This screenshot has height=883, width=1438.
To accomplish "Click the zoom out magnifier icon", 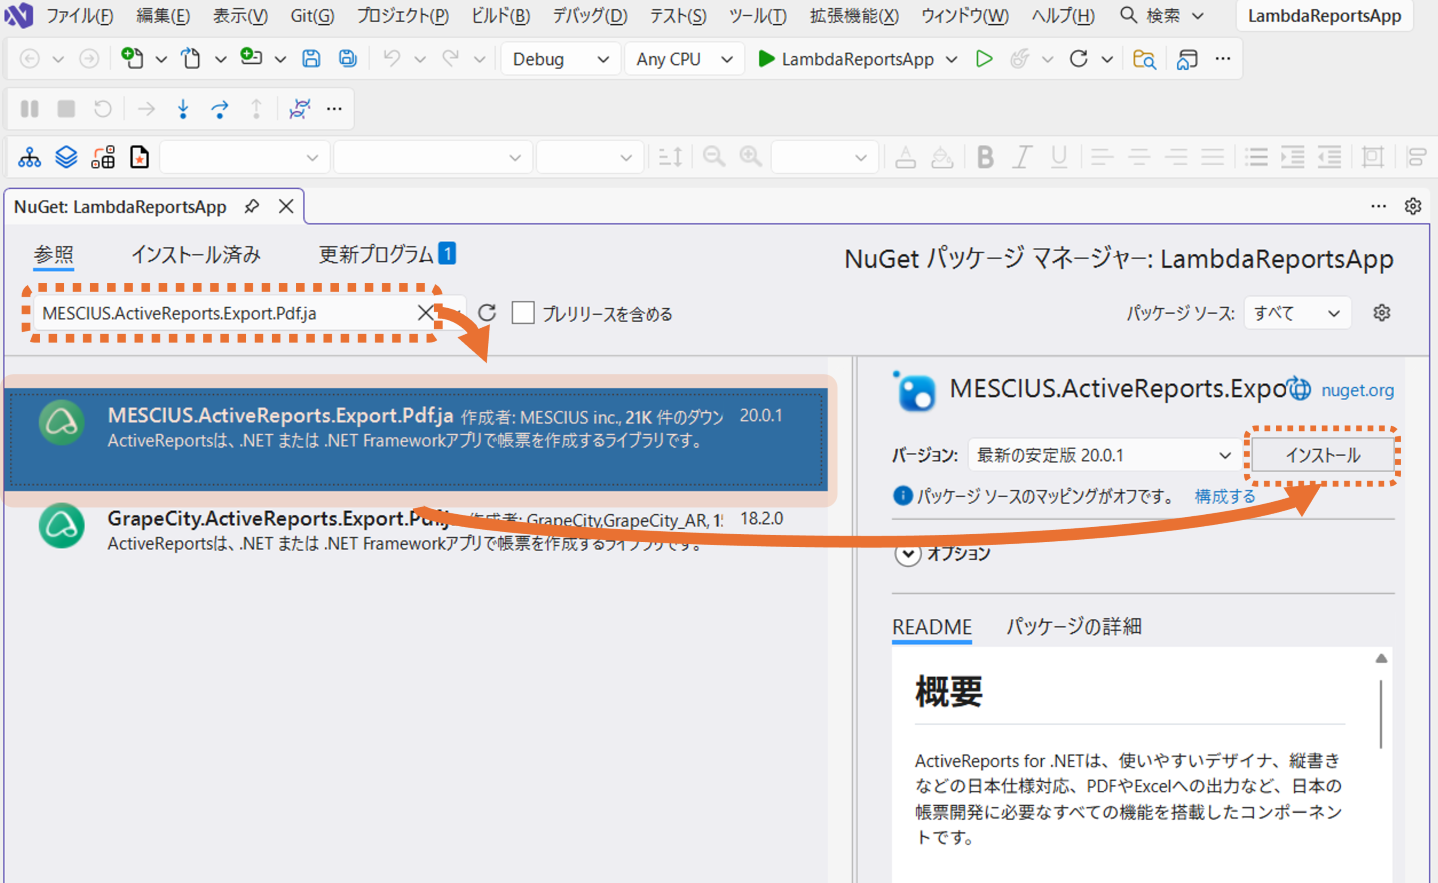I will click(x=714, y=157).
